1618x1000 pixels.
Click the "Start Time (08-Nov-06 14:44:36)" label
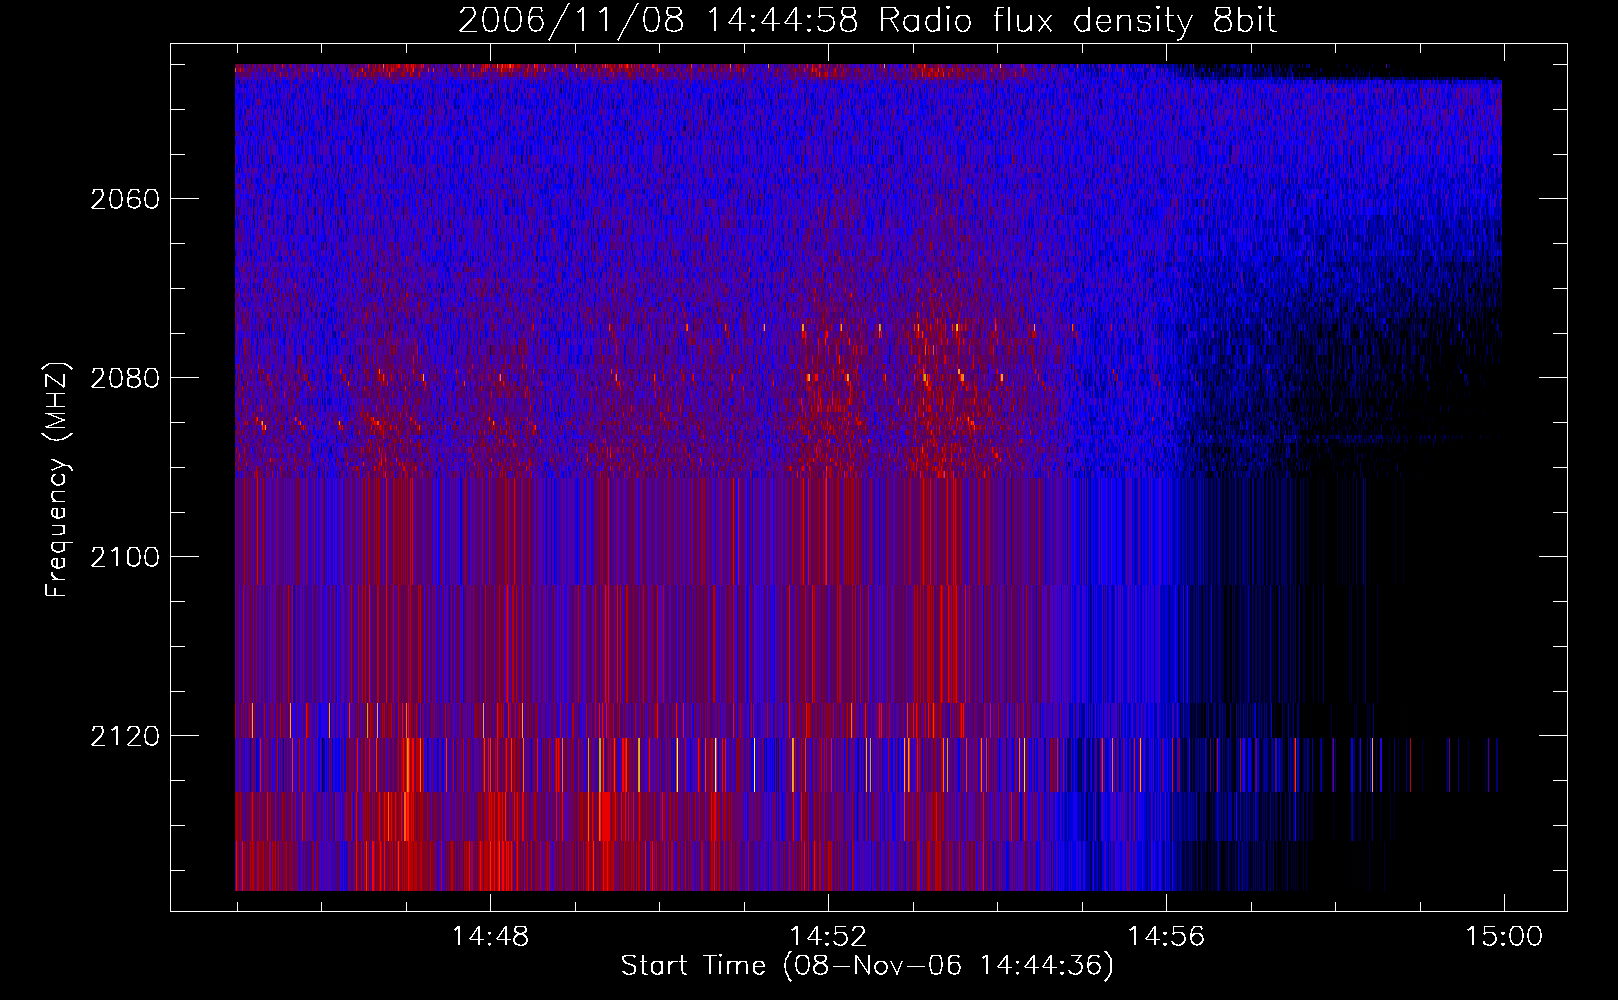[x=867, y=966]
